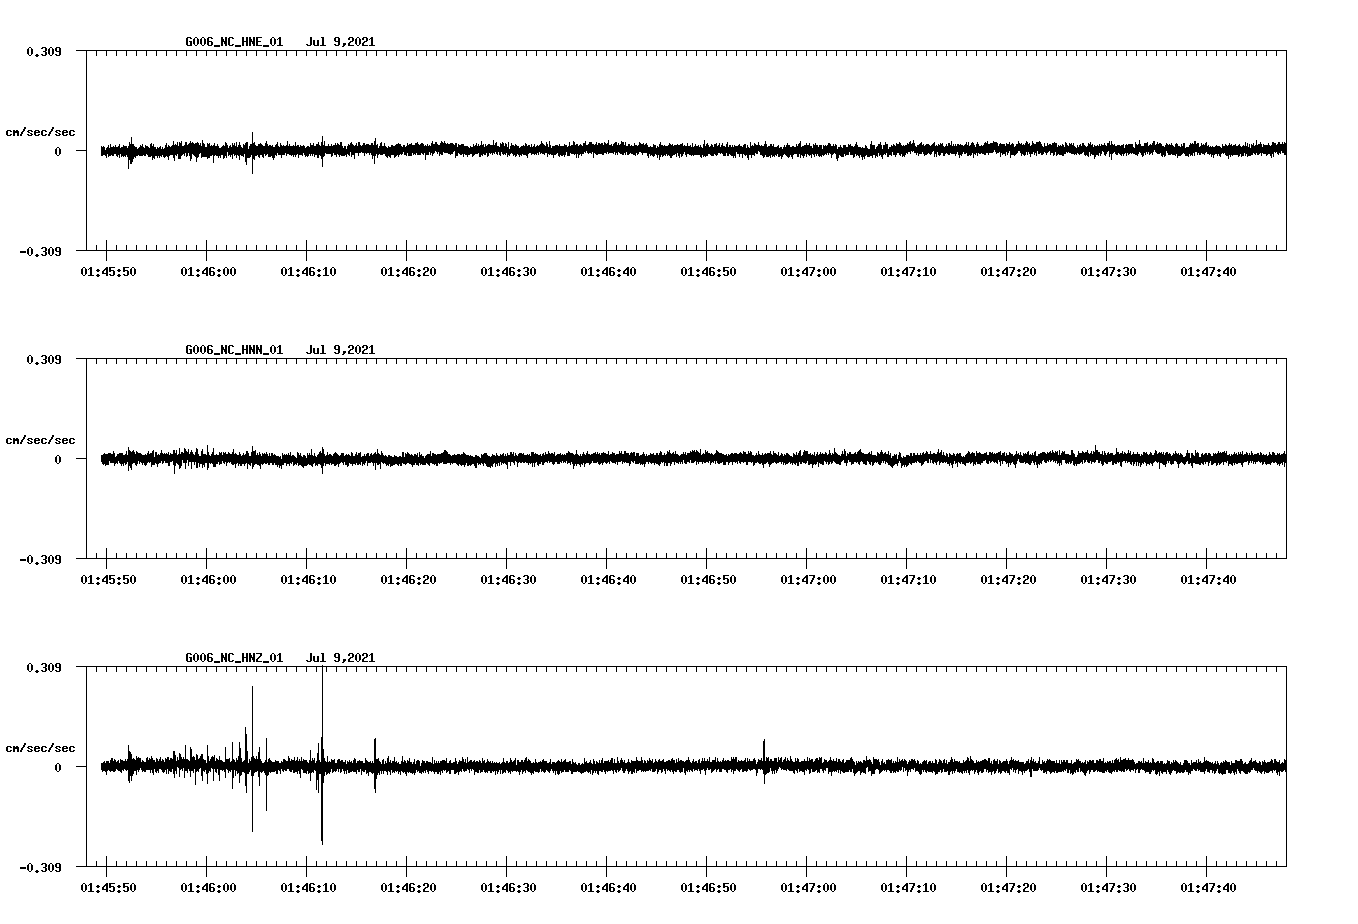The height and width of the screenshot is (924, 1358).
Task: Click the cm/sec/sec label on middle plot
Action: (x=41, y=439)
